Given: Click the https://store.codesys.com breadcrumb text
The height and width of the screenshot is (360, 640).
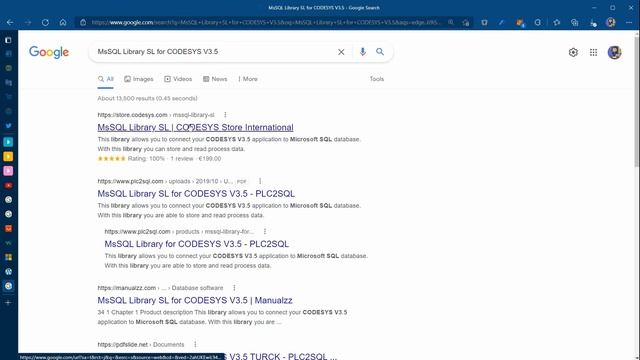Looking at the screenshot, I should click(x=132, y=115).
